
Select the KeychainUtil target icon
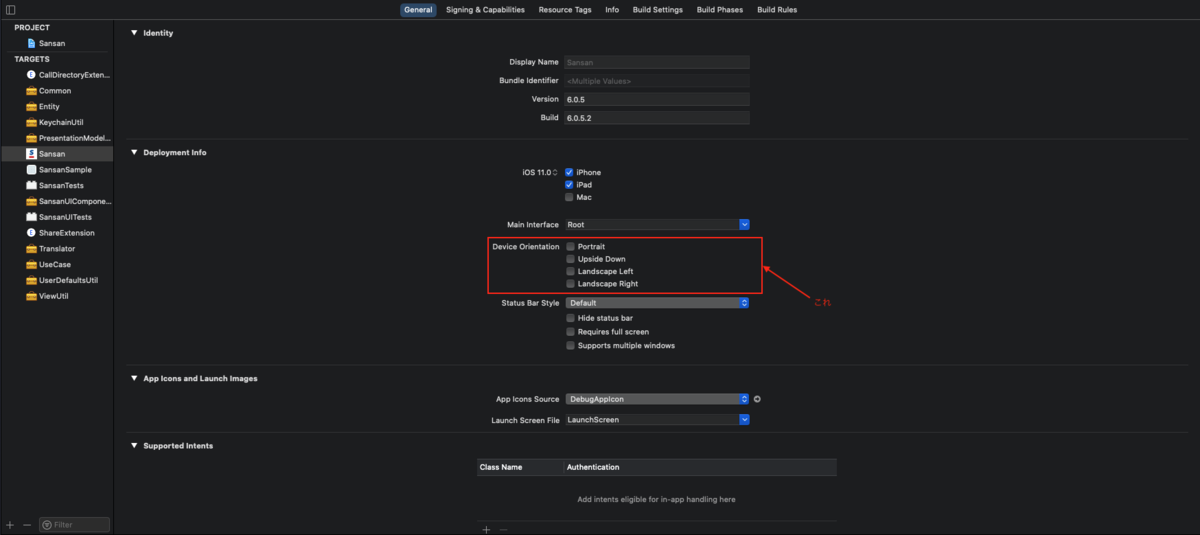[31, 122]
